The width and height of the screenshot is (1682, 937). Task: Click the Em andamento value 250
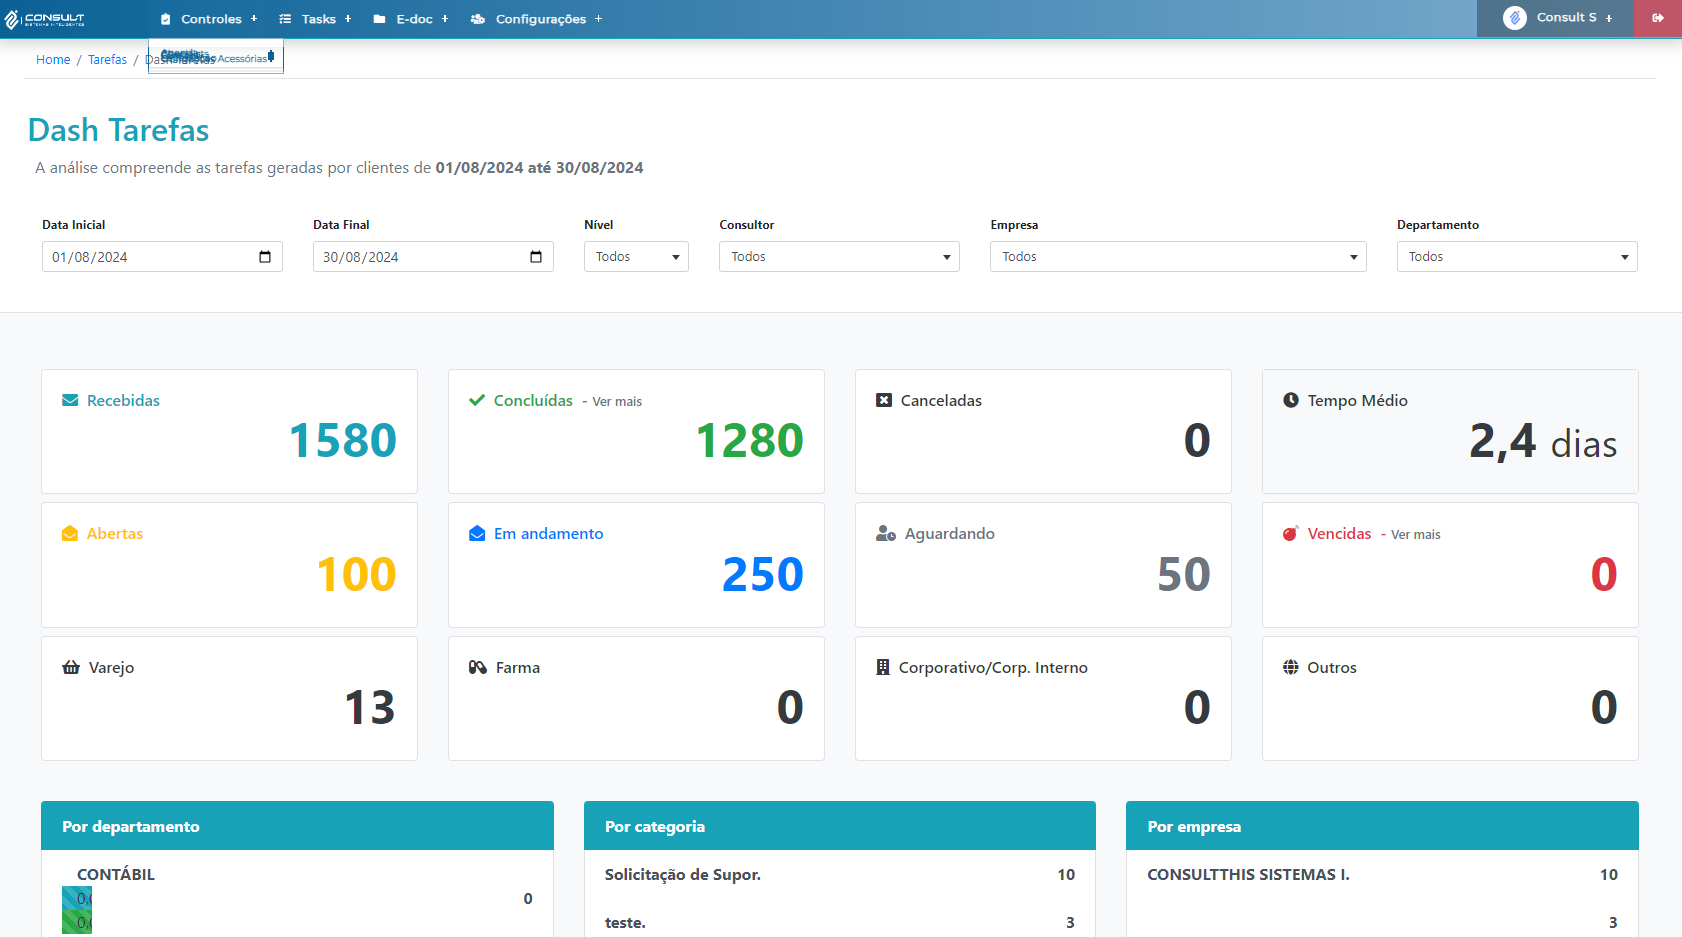pyautogui.click(x=763, y=575)
